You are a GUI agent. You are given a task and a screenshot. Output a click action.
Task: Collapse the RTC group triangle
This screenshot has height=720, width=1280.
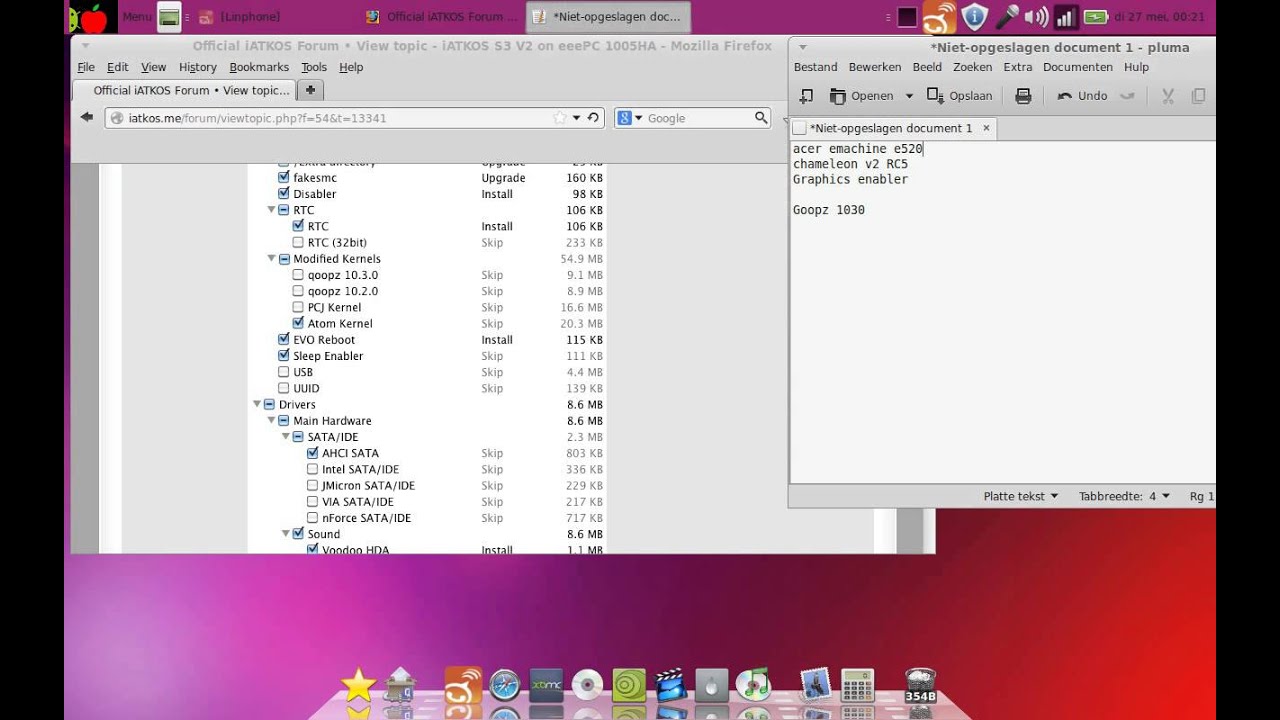tap(271, 210)
